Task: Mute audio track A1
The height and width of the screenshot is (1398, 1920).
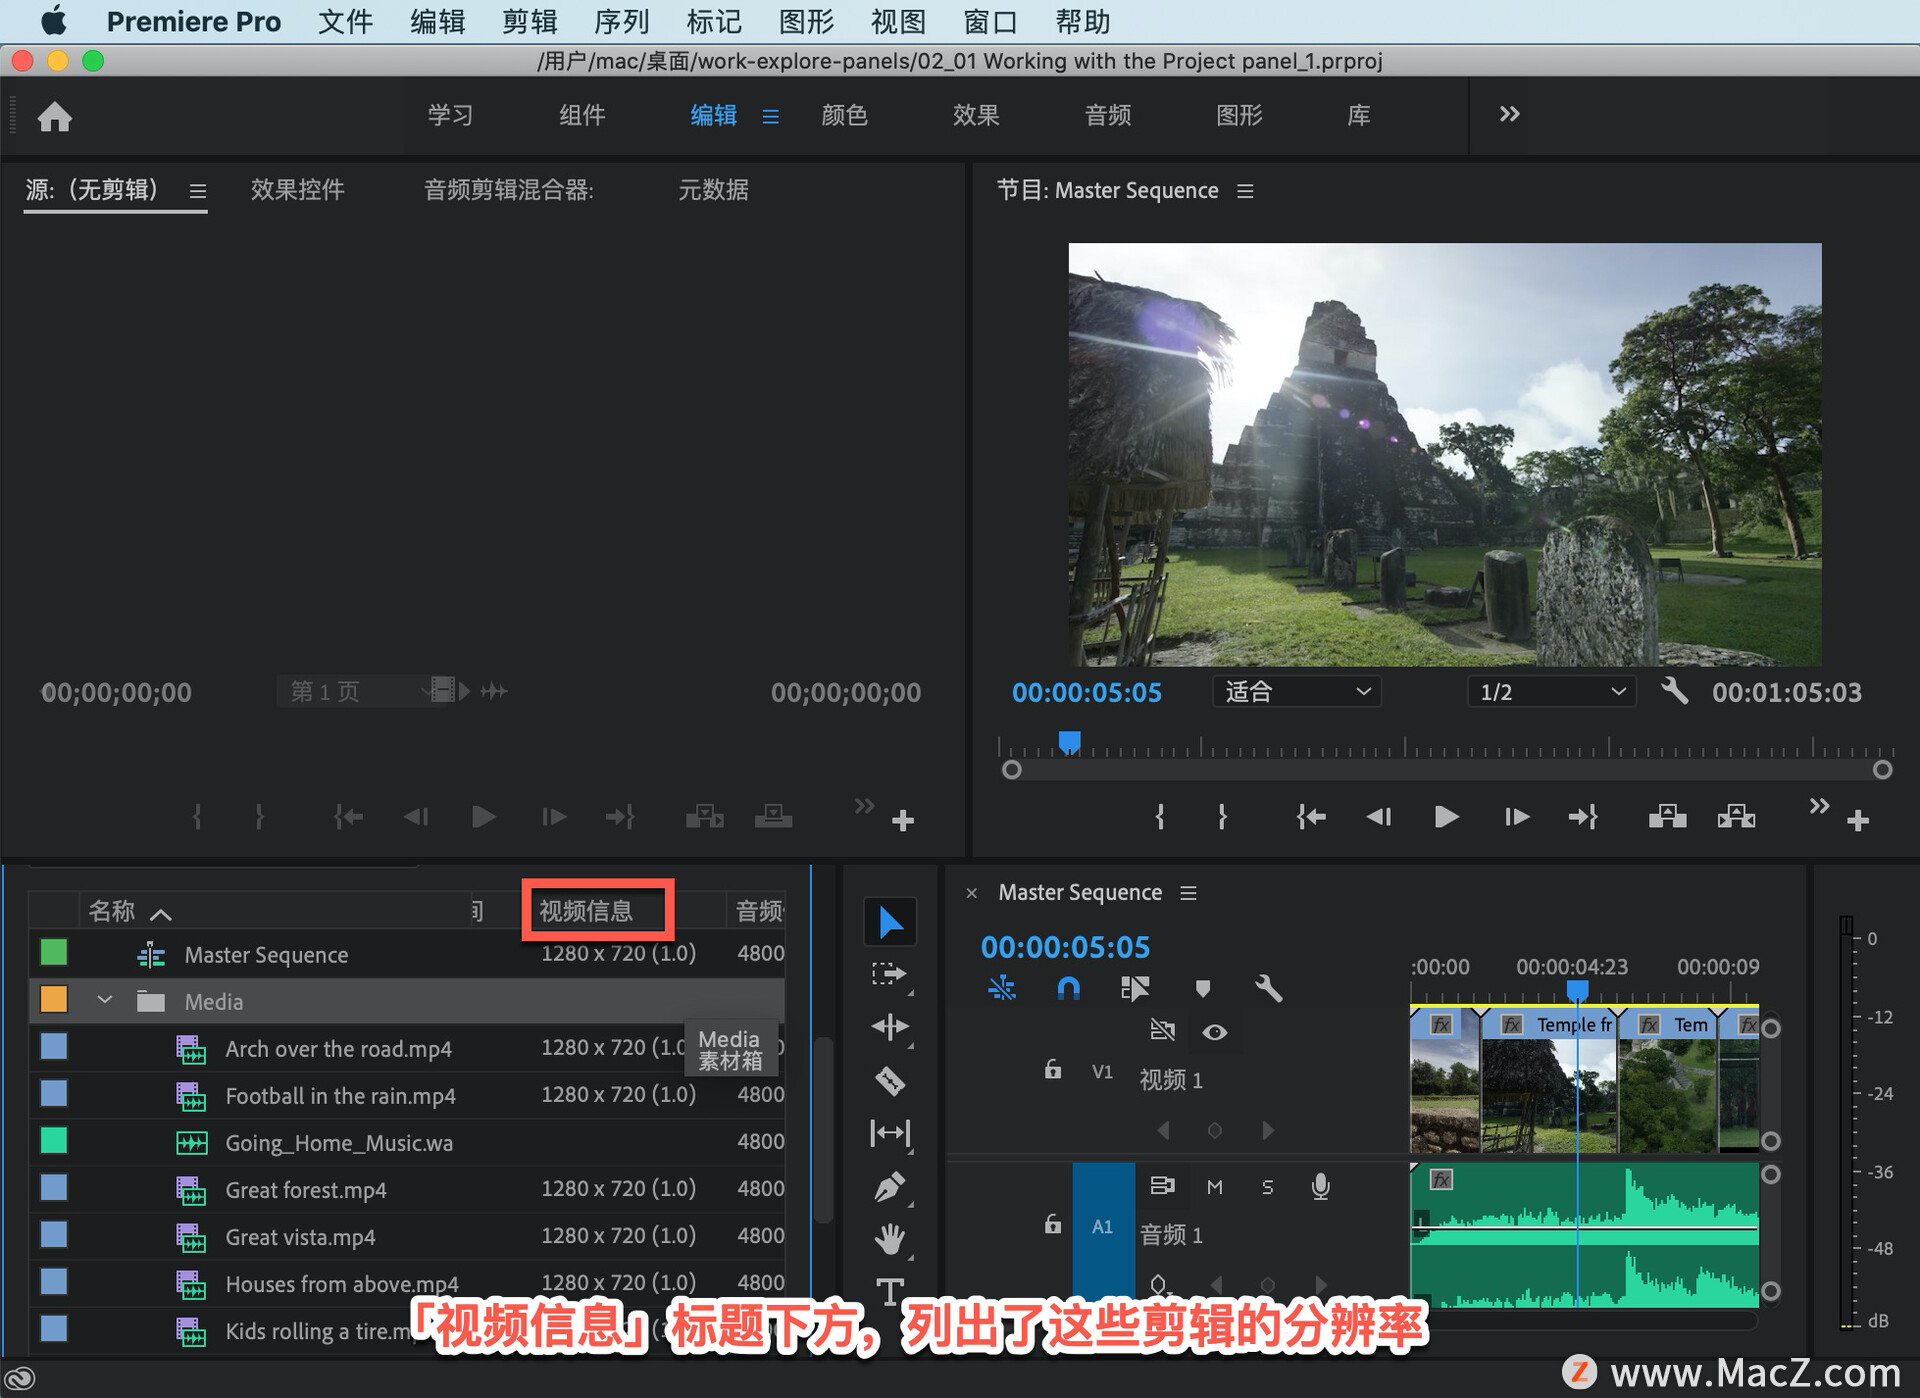Action: [x=1214, y=1187]
